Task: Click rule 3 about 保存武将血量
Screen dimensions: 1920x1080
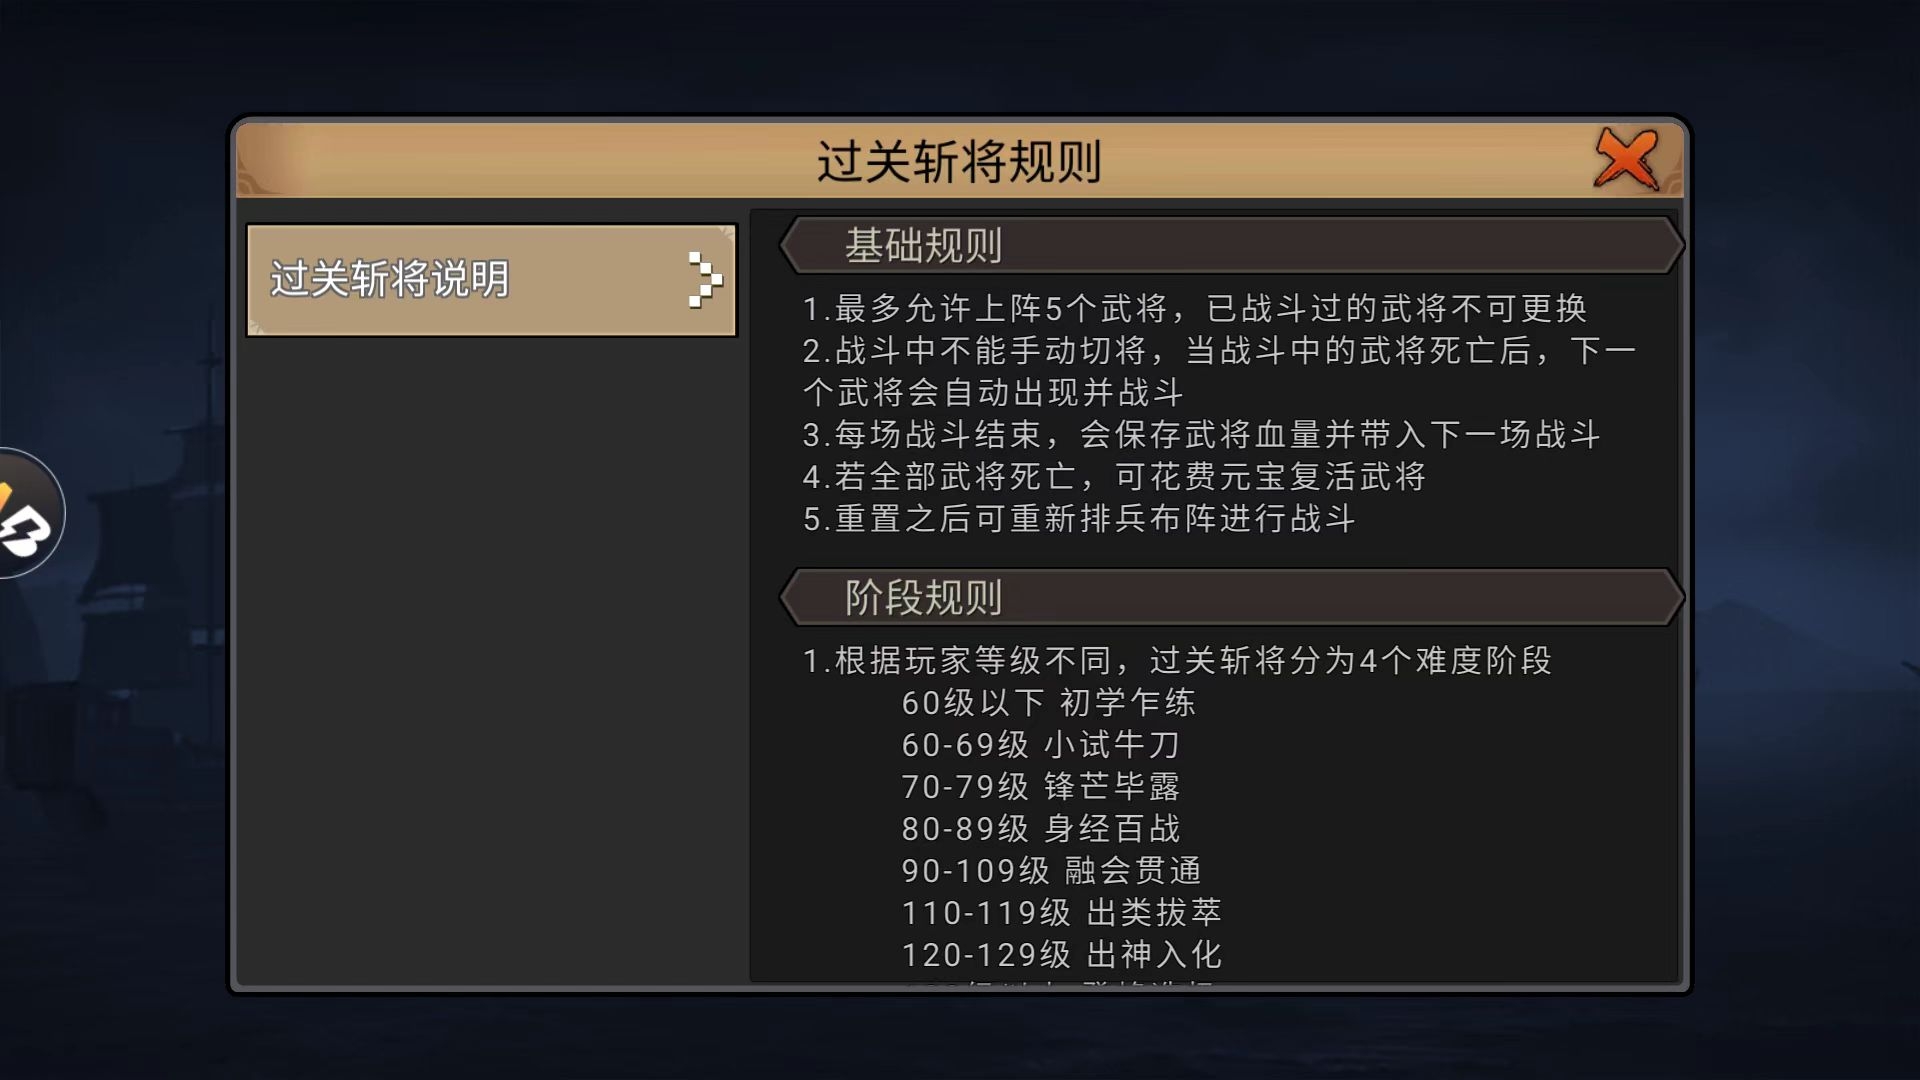Action: pos(1202,434)
